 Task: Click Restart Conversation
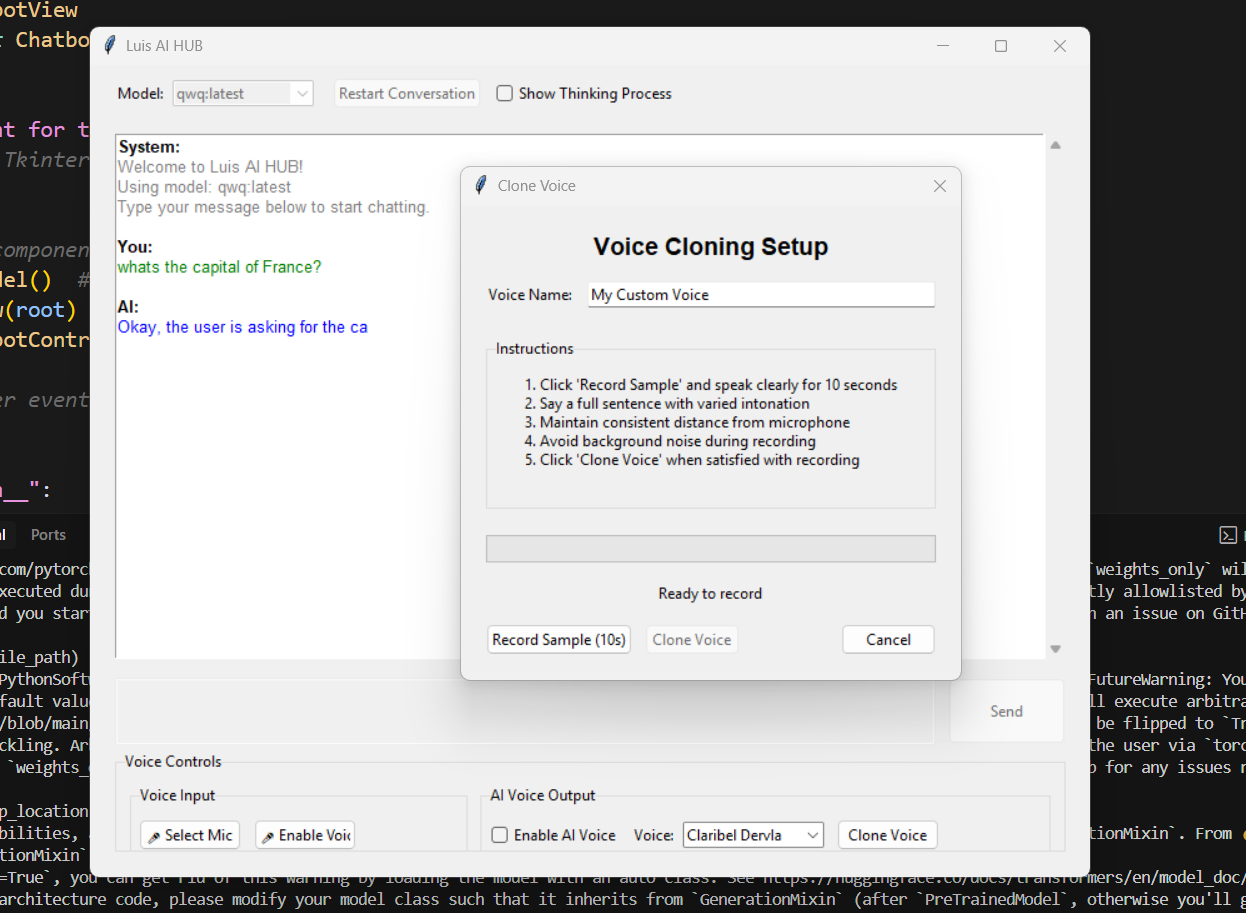(x=406, y=93)
